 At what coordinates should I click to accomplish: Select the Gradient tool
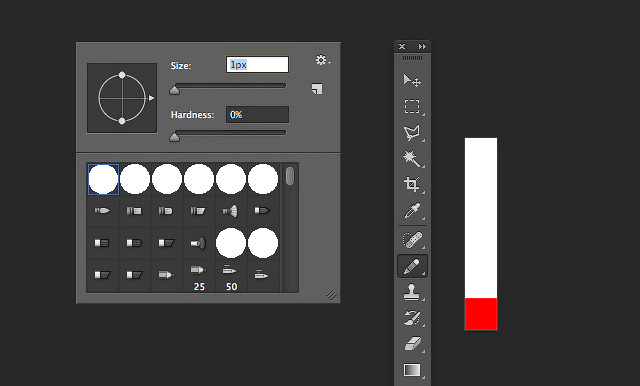click(412, 370)
